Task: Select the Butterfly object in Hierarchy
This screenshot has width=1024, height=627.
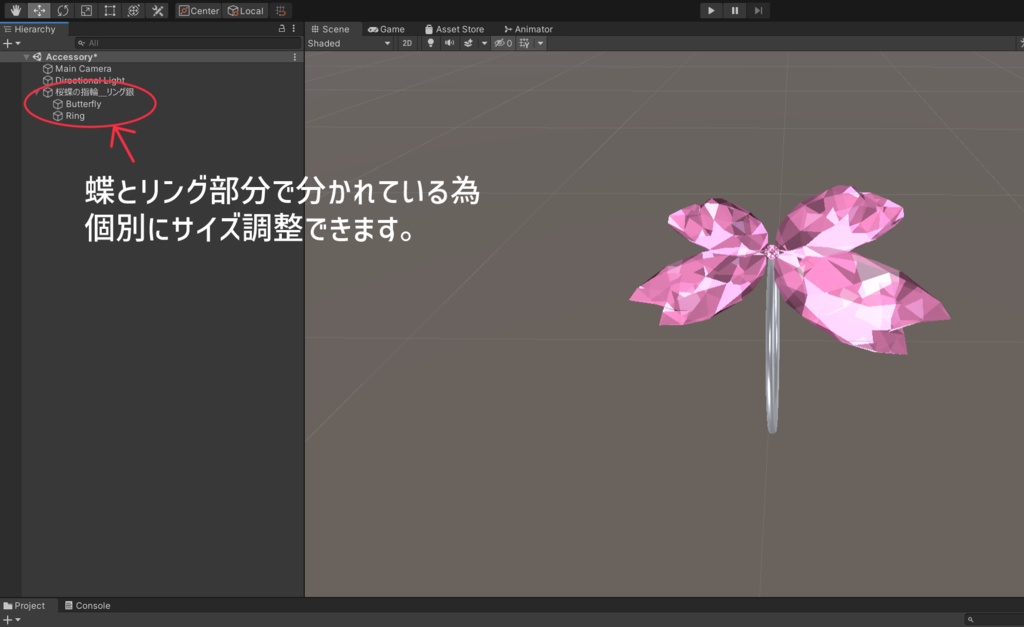Action: 82,103
